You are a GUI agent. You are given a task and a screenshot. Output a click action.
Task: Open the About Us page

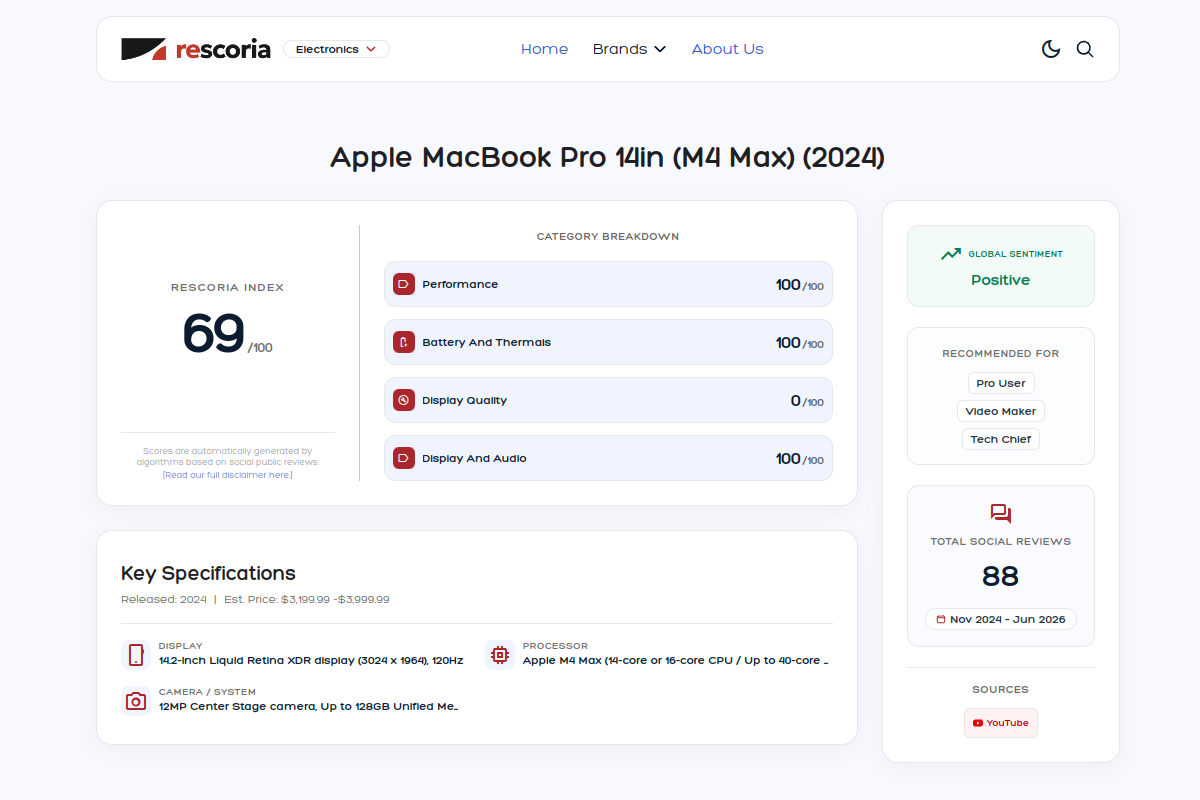click(727, 49)
